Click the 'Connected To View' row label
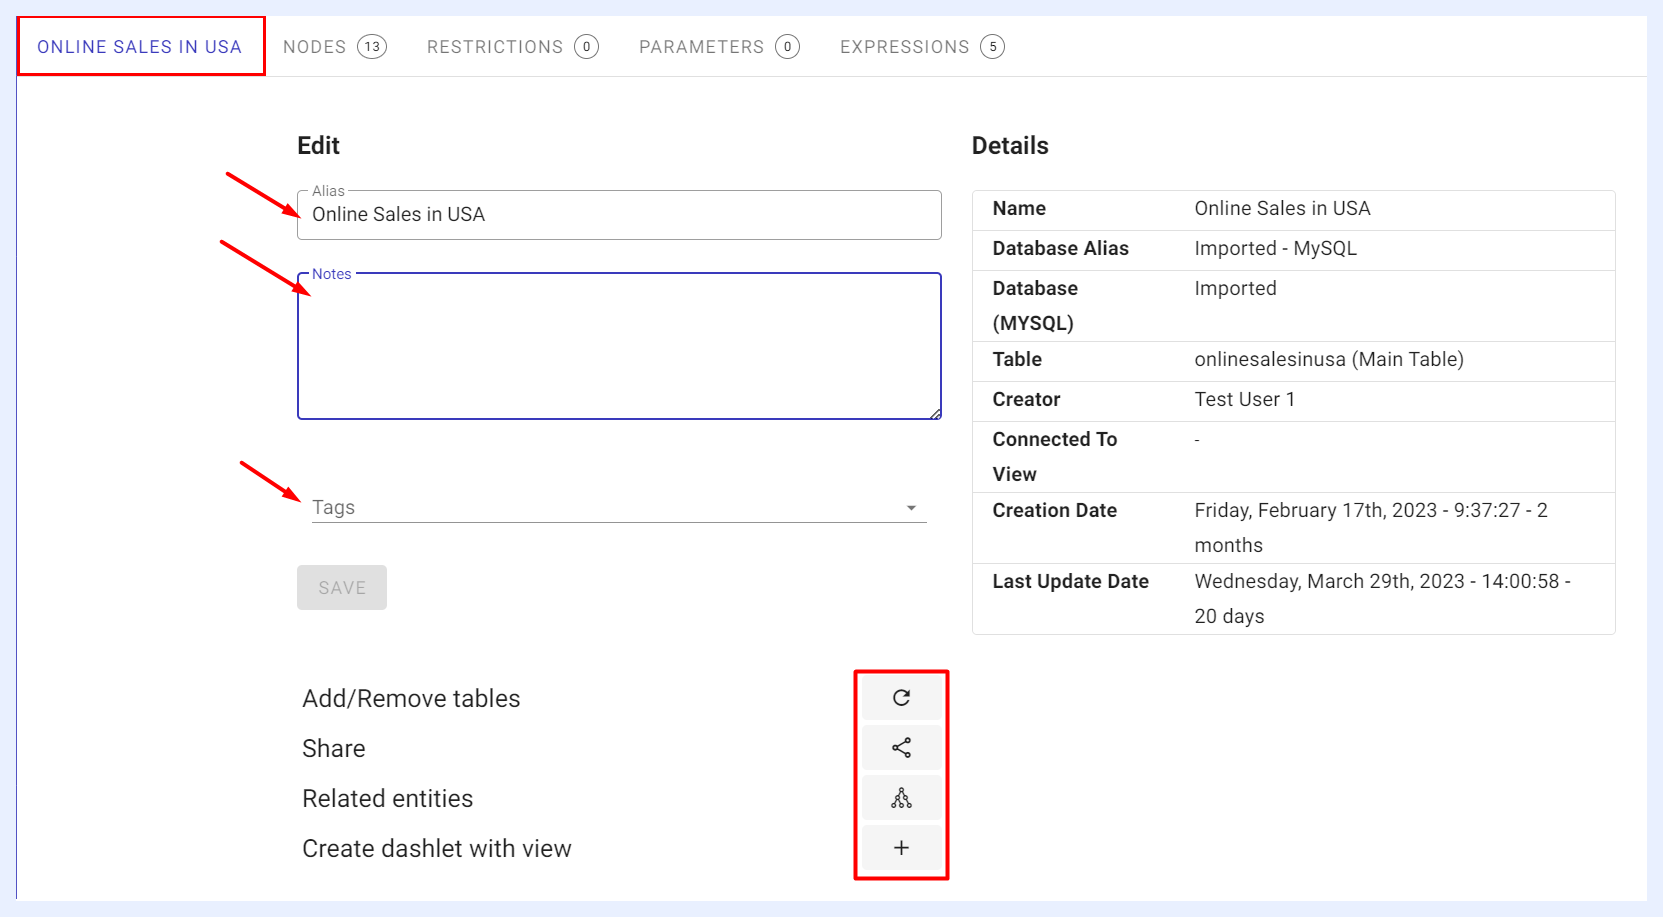 pyautogui.click(x=1055, y=456)
